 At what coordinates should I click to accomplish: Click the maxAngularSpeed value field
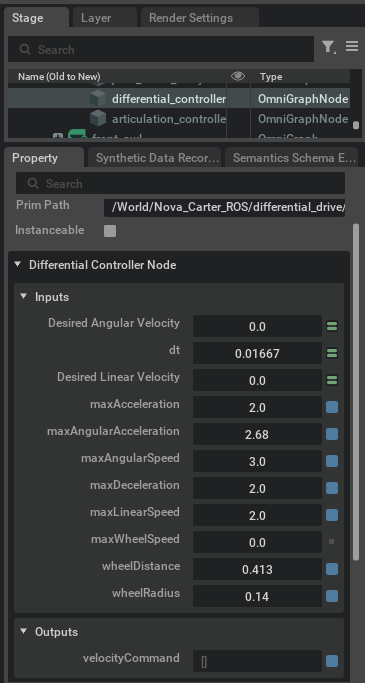pyautogui.click(x=257, y=461)
